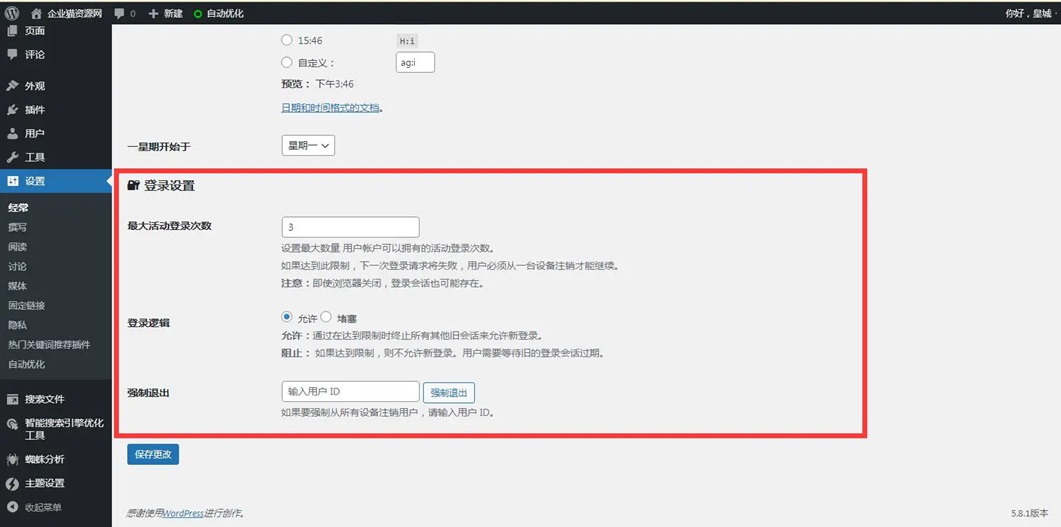
Task: Click the 保存更改 button
Action: point(153,455)
